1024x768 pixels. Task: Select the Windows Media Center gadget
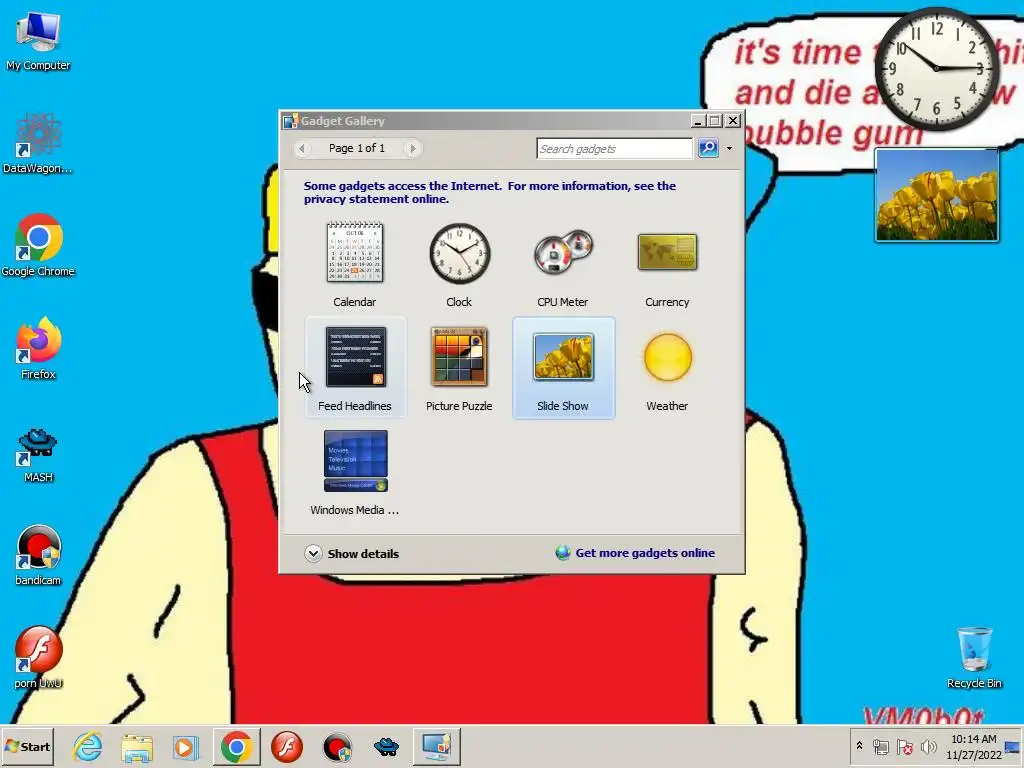(355, 472)
